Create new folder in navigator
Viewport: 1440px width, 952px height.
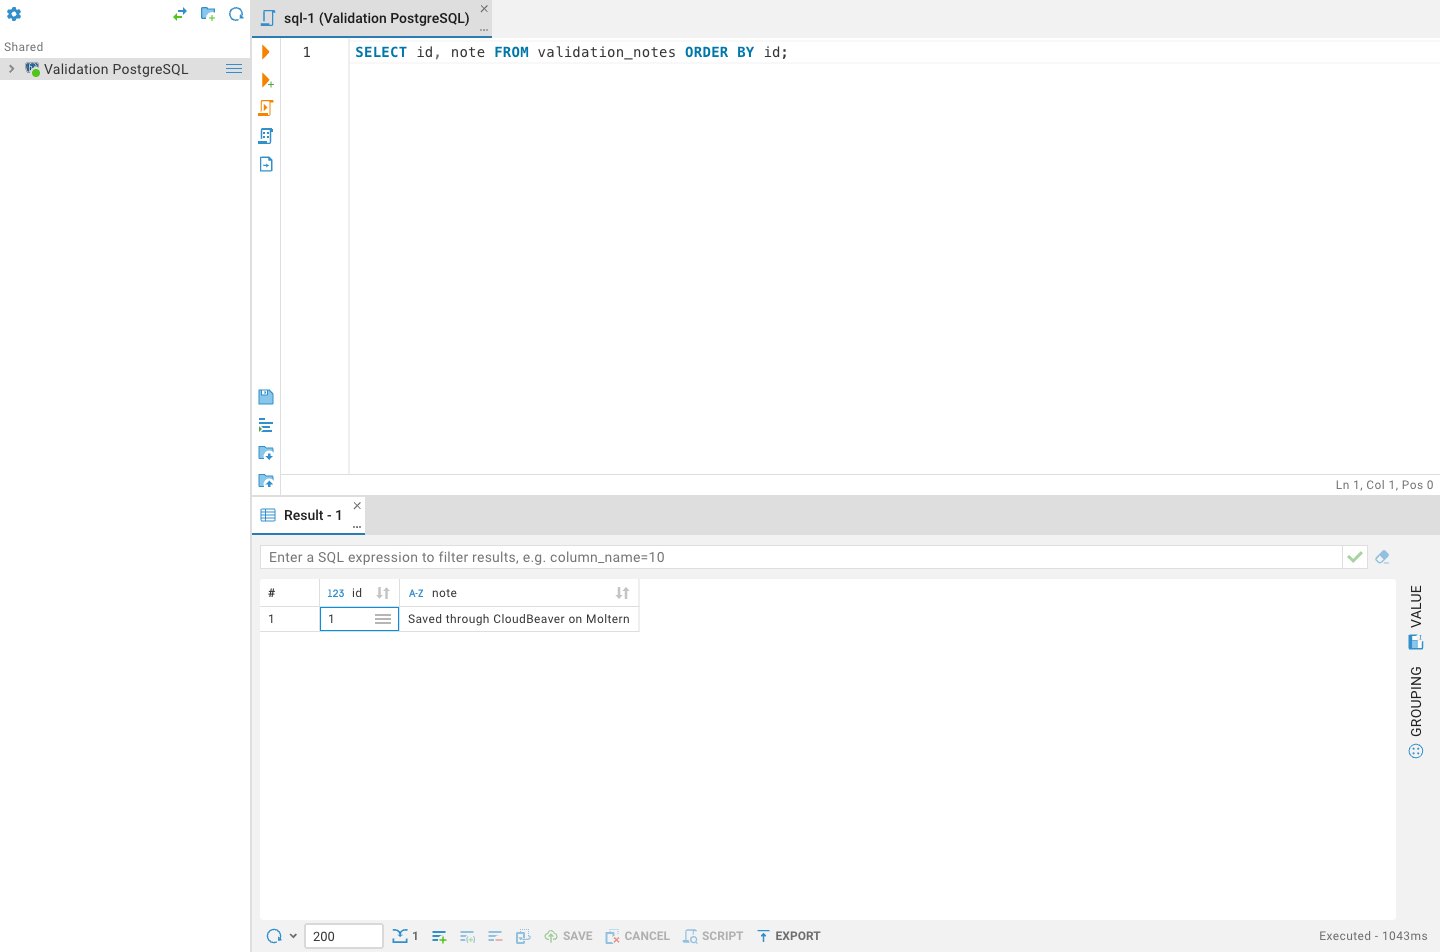point(208,14)
